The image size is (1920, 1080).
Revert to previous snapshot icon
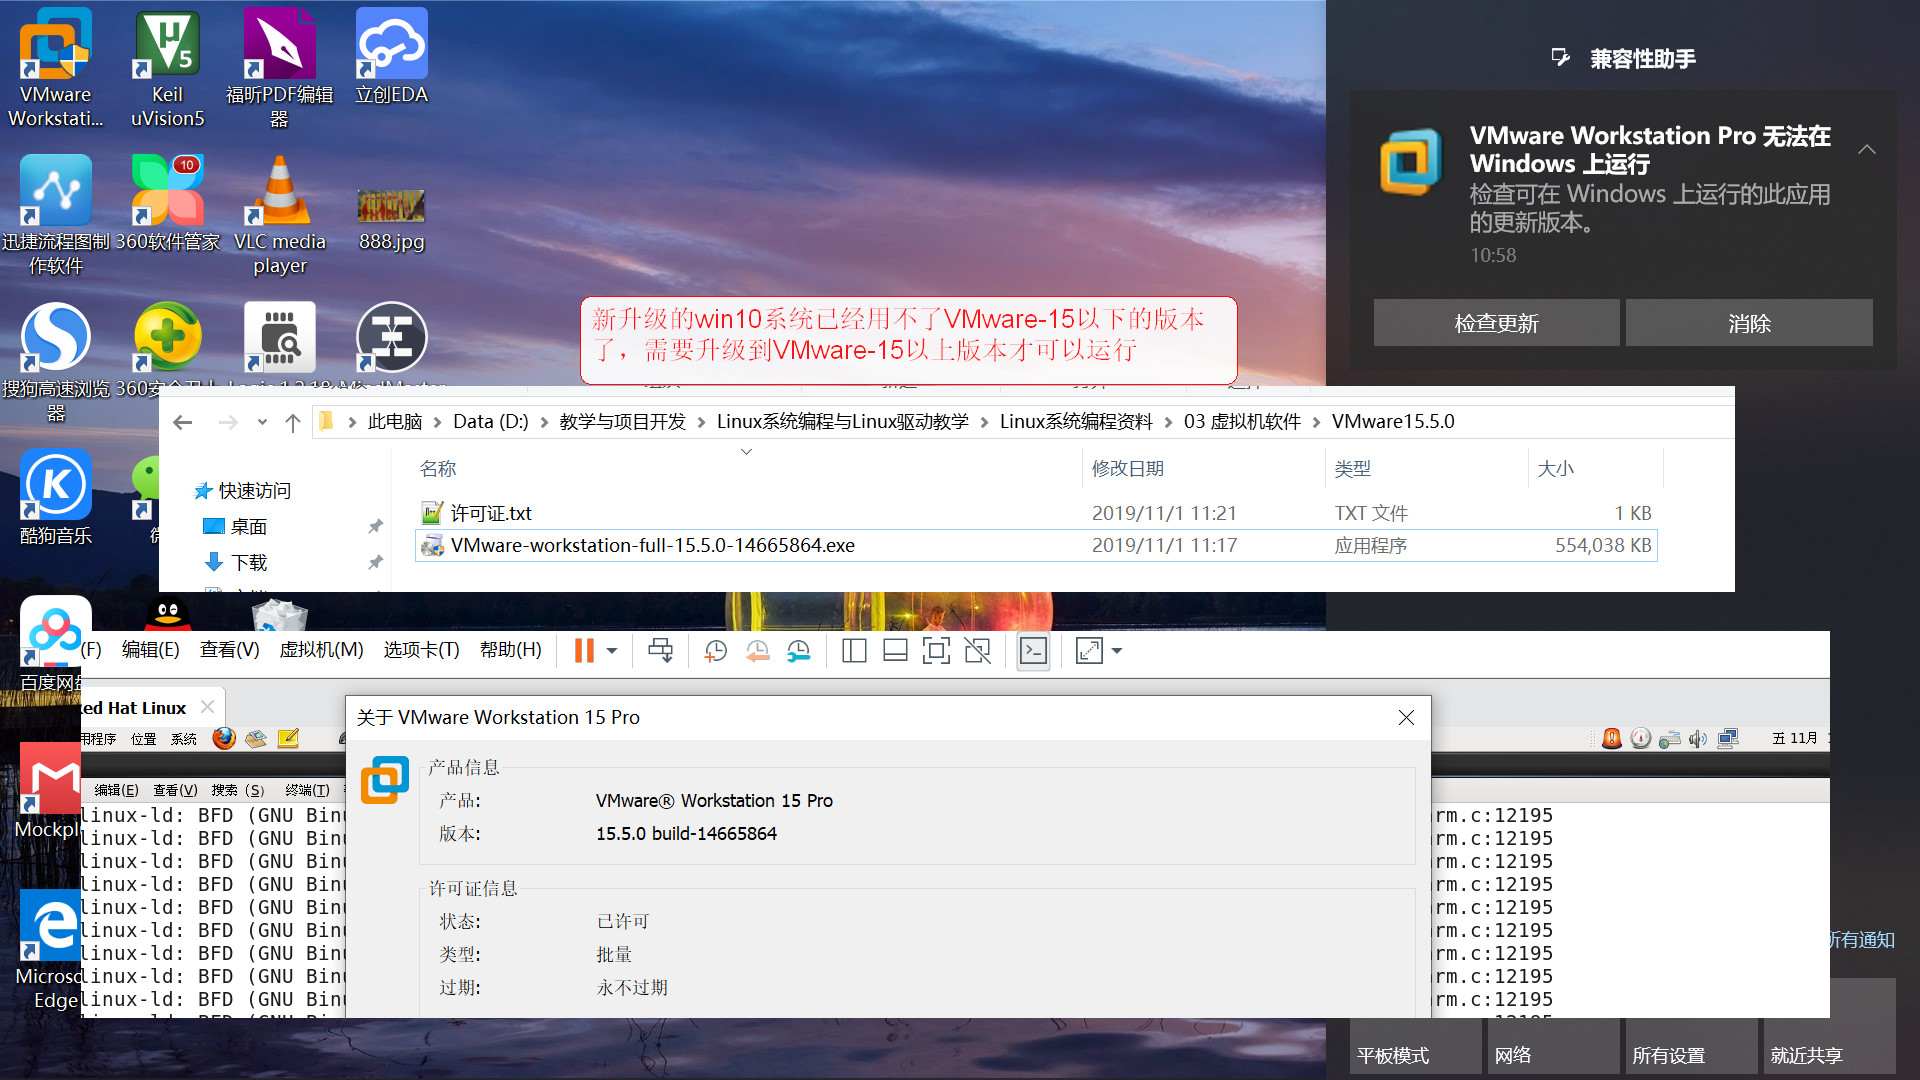[757, 651]
